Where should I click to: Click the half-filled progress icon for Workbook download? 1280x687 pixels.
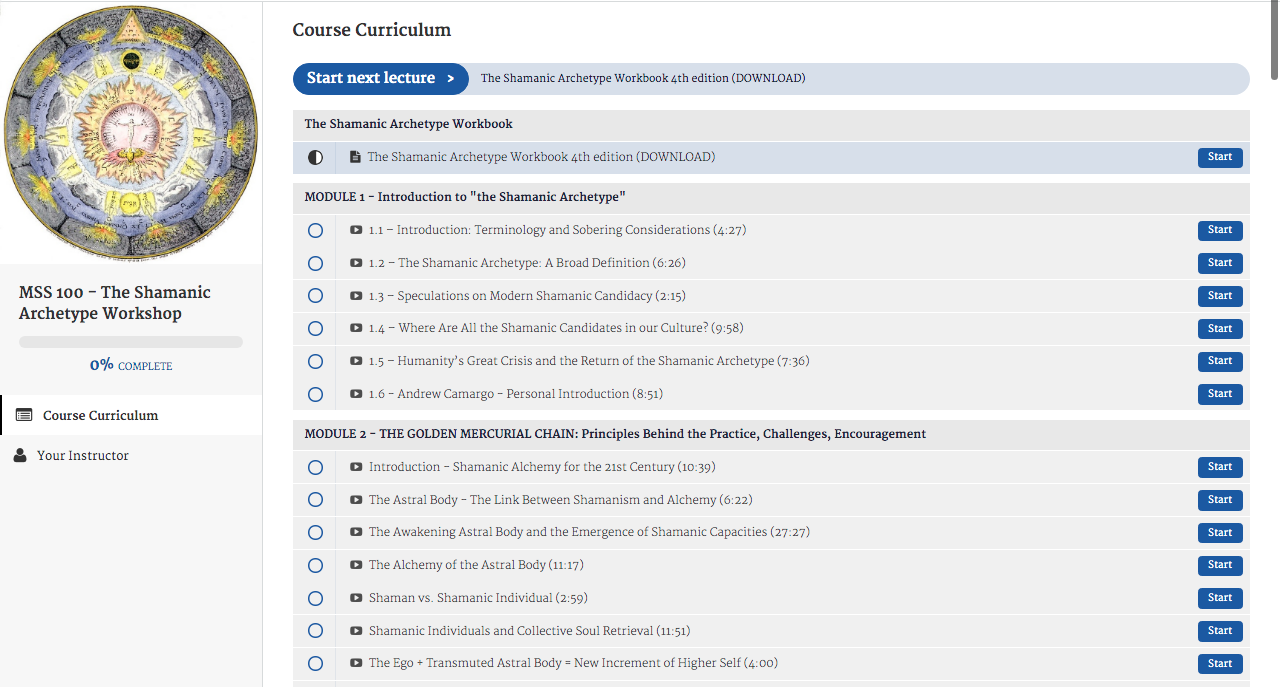(x=315, y=158)
